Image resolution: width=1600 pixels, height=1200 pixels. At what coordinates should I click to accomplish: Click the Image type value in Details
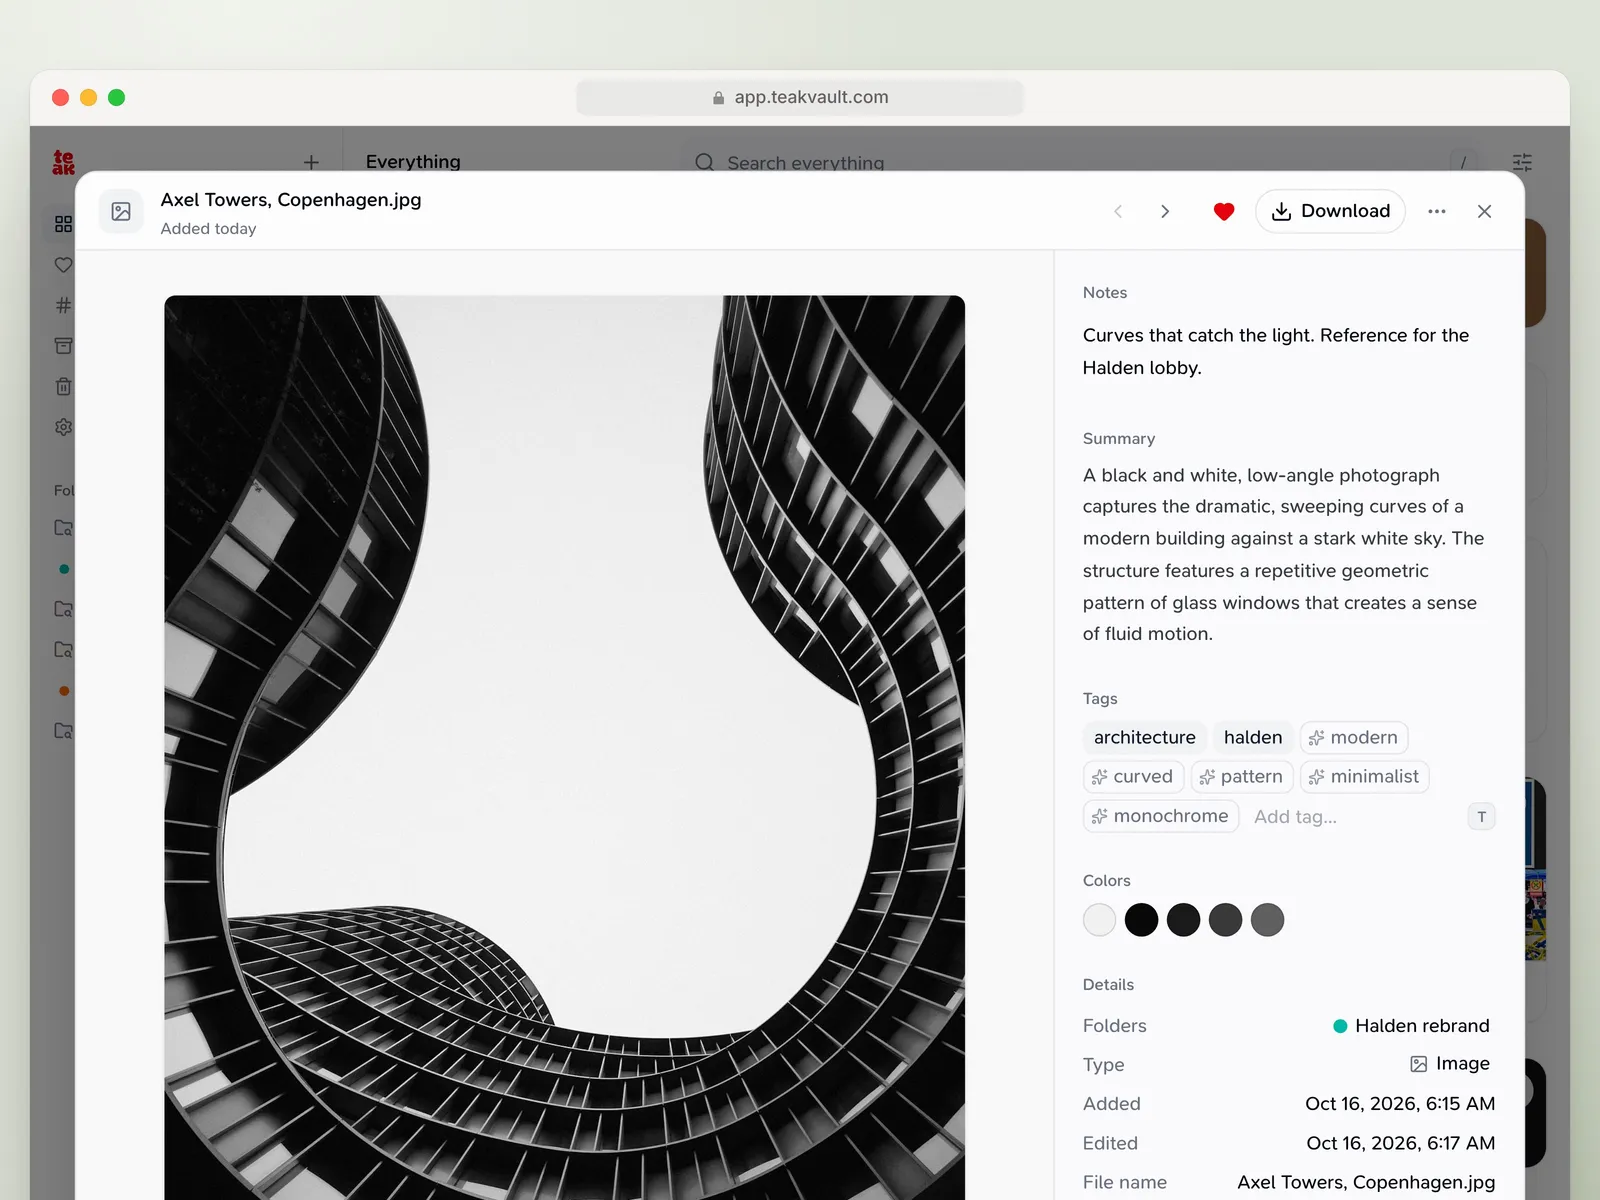(1450, 1064)
